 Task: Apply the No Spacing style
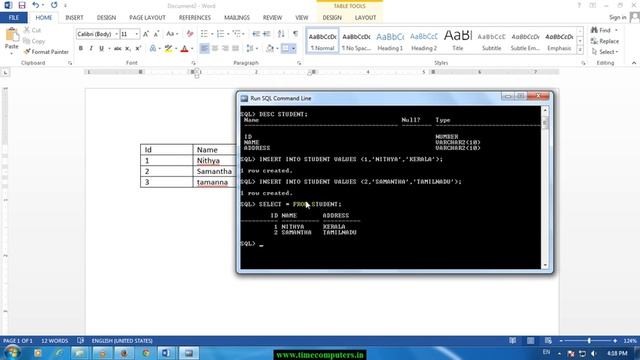(356, 41)
